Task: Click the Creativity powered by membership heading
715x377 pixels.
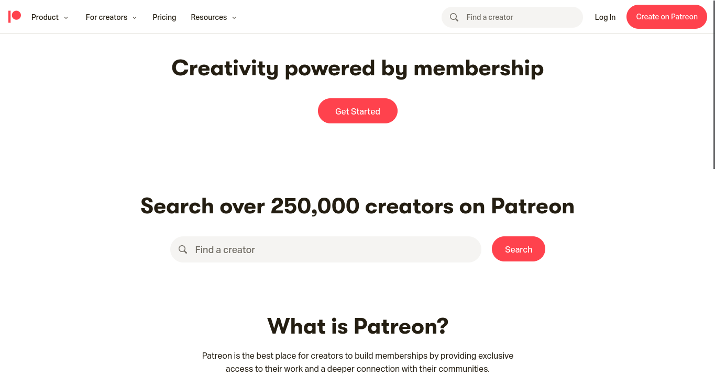Action: 358,68
